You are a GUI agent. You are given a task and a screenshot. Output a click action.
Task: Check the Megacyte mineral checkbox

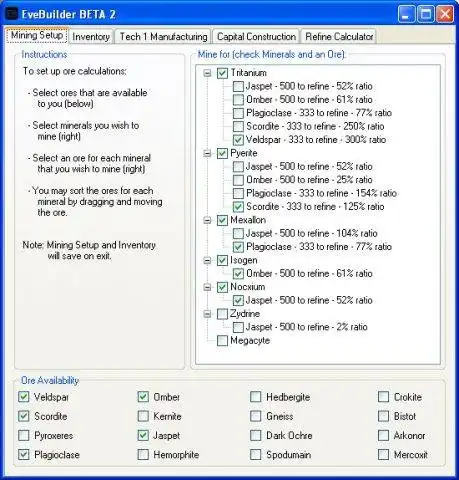pos(222,341)
